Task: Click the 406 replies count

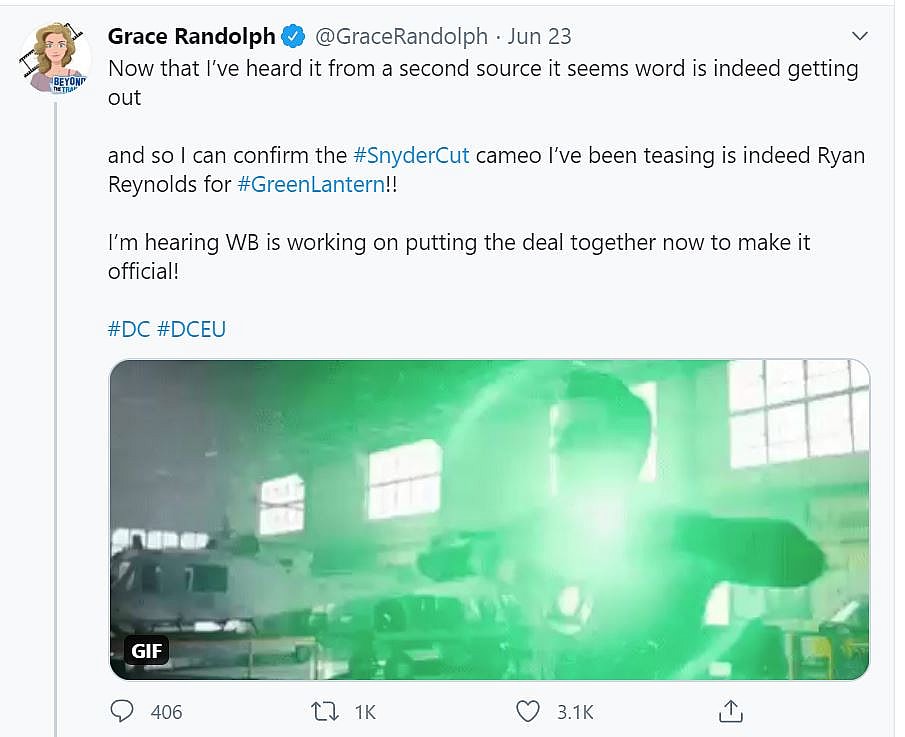Action: (166, 712)
